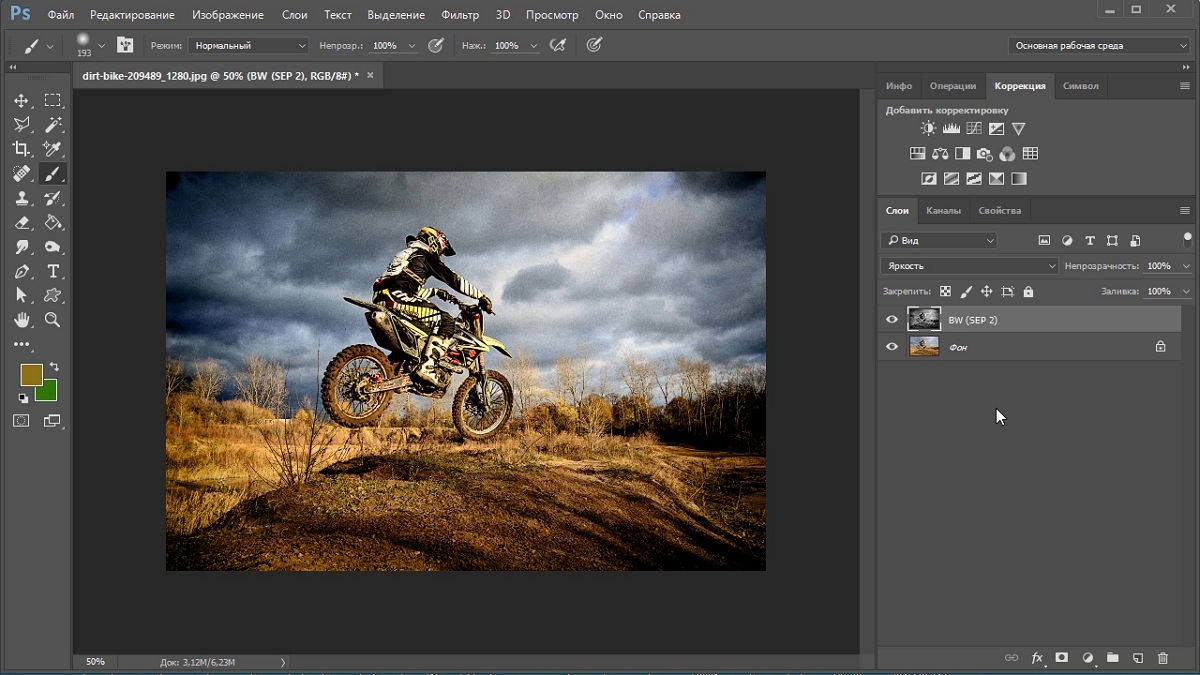This screenshot has width=1200, height=675.
Task: Open the Edit Toolbar three-dots menu
Action: point(21,344)
